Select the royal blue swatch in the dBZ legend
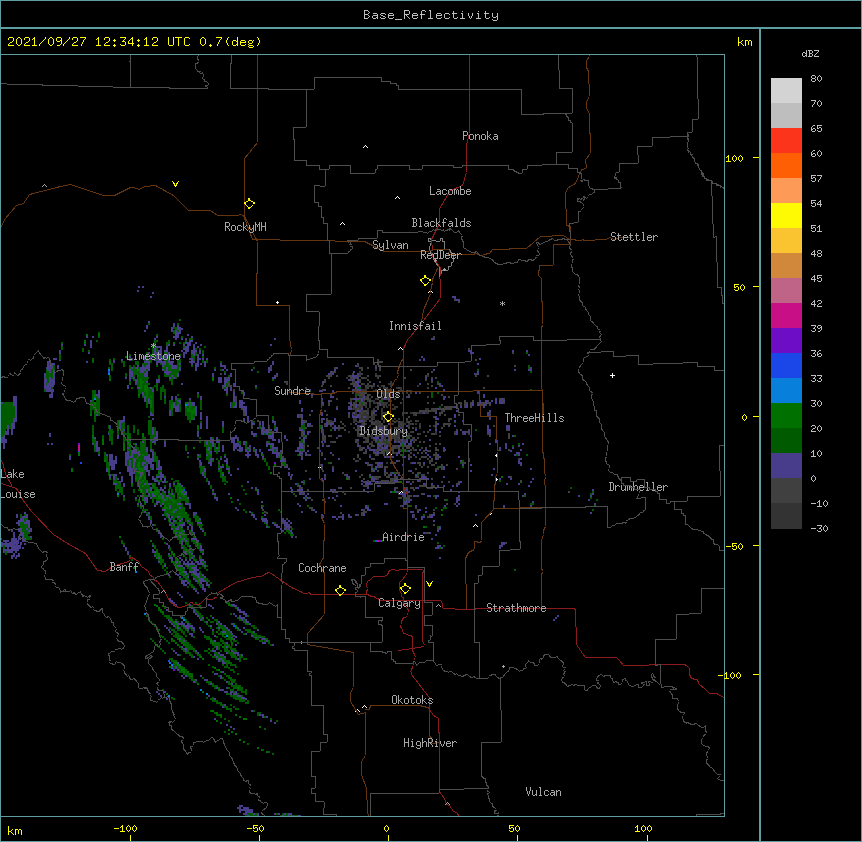The width and height of the screenshot is (862, 842). pos(786,365)
